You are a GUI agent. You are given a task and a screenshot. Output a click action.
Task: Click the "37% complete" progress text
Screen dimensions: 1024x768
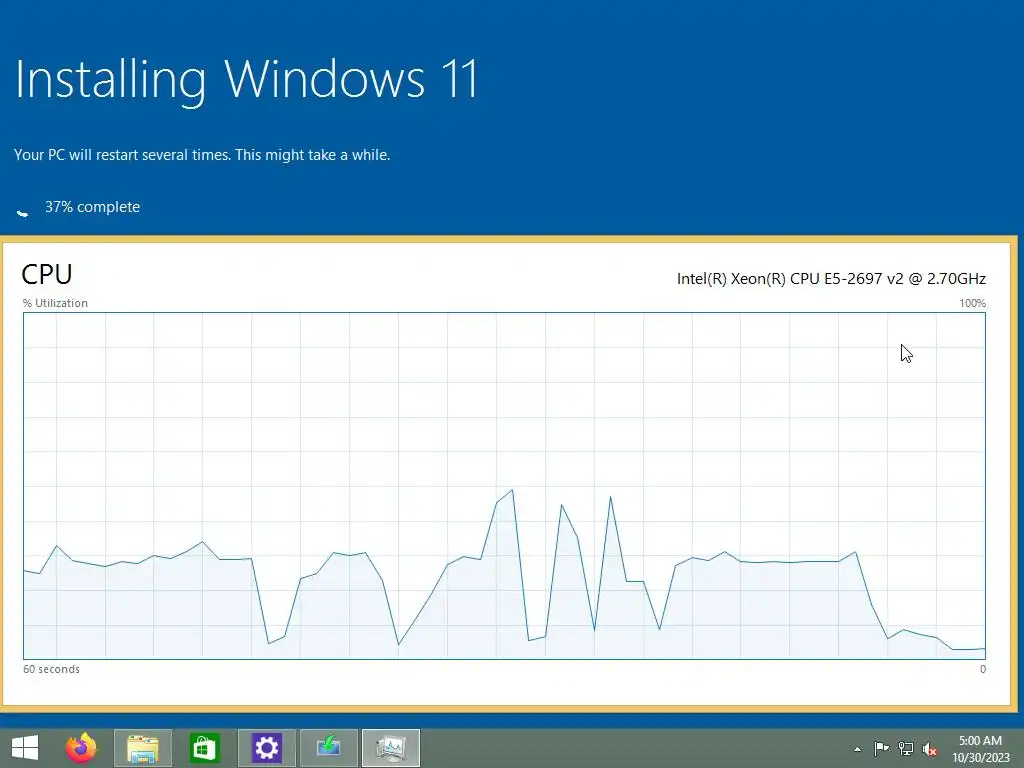[92, 207]
